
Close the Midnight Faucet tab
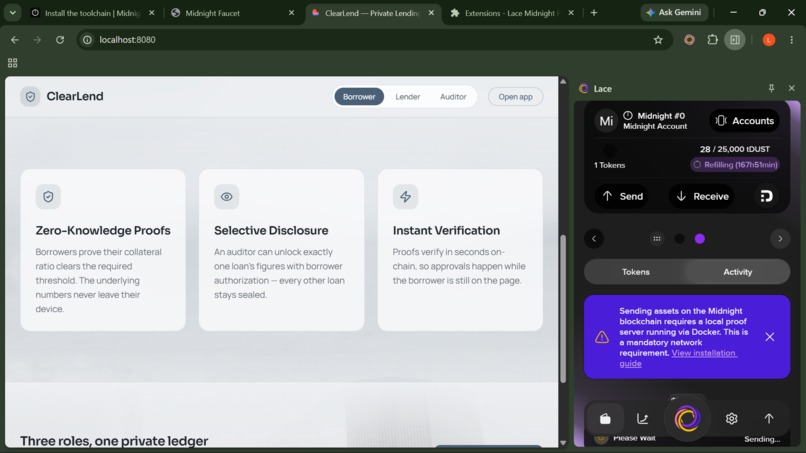pyautogui.click(x=291, y=13)
